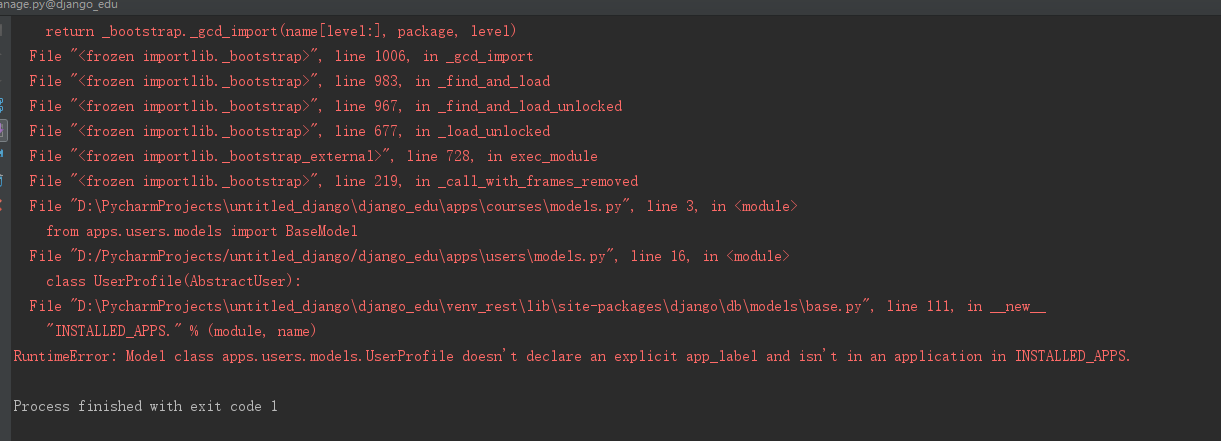Click the line 677 _load_unlocked frame
The width and height of the screenshot is (1221, 441).
click(x=289, y=131)
